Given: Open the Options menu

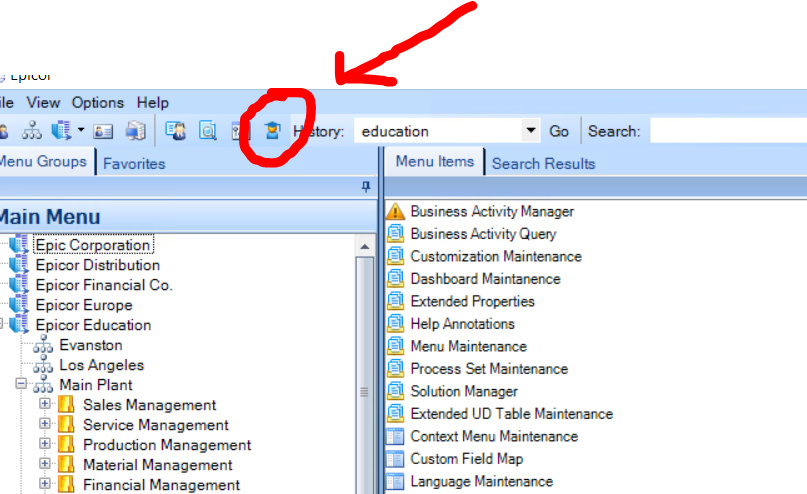Looking at the screenshot, I should pyautogui.click(x=98, y=102).
